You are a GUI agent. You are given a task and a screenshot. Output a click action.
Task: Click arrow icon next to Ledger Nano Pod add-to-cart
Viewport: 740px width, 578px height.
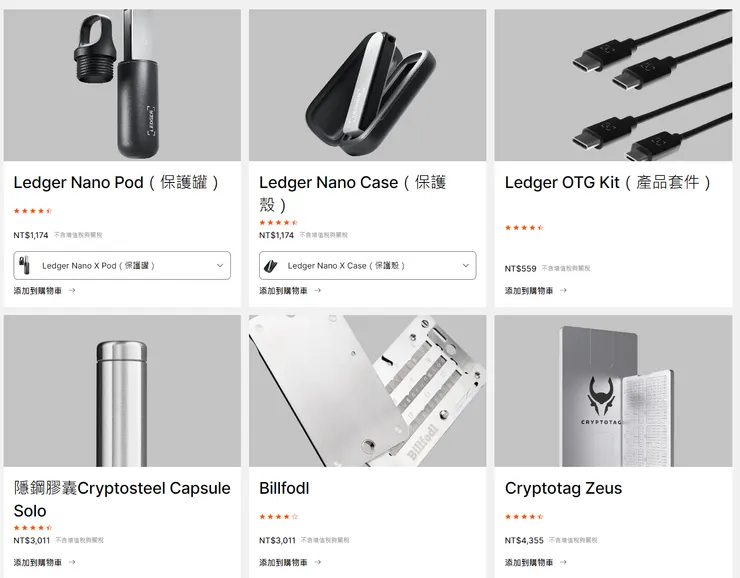(72, 291)
